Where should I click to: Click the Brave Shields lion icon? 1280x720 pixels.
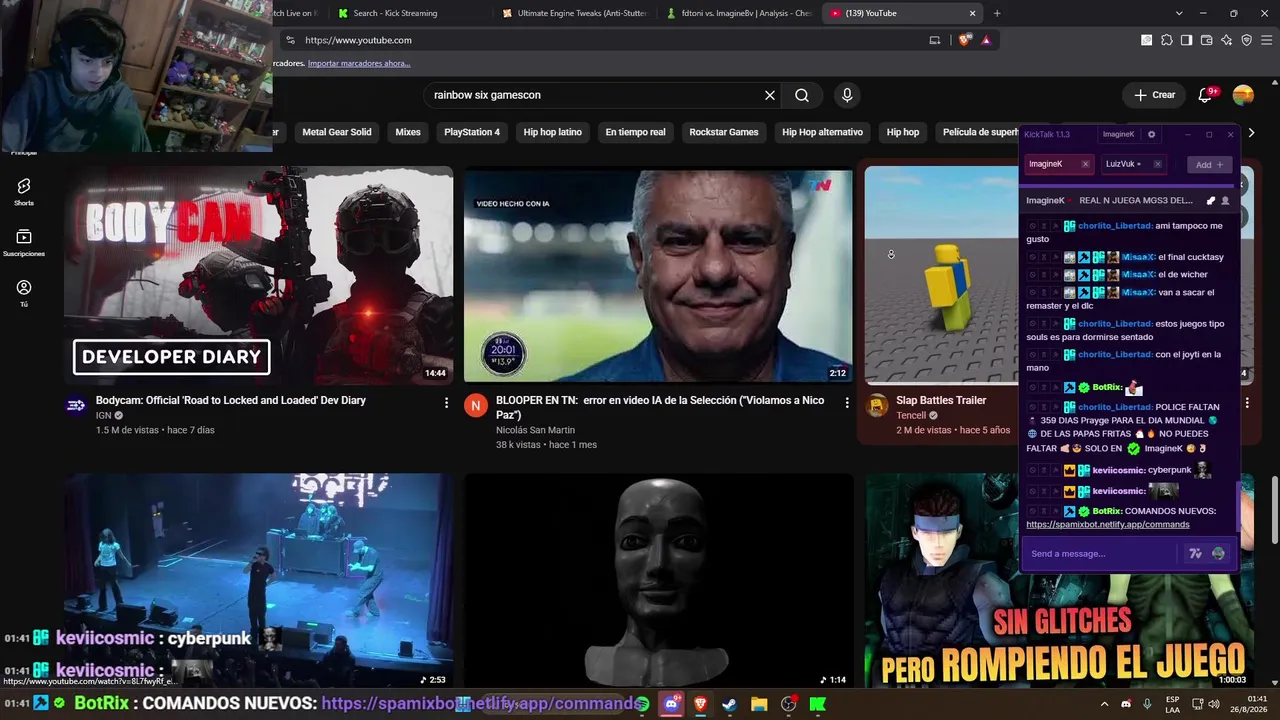(965, 40)
